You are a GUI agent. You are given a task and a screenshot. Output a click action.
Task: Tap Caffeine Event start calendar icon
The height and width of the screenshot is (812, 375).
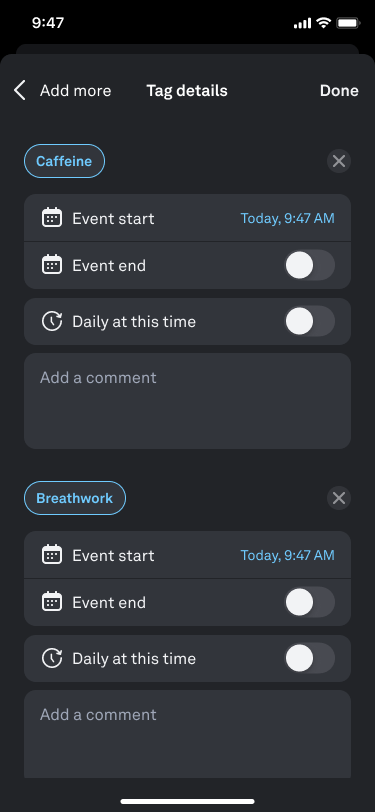coord(52,218)
